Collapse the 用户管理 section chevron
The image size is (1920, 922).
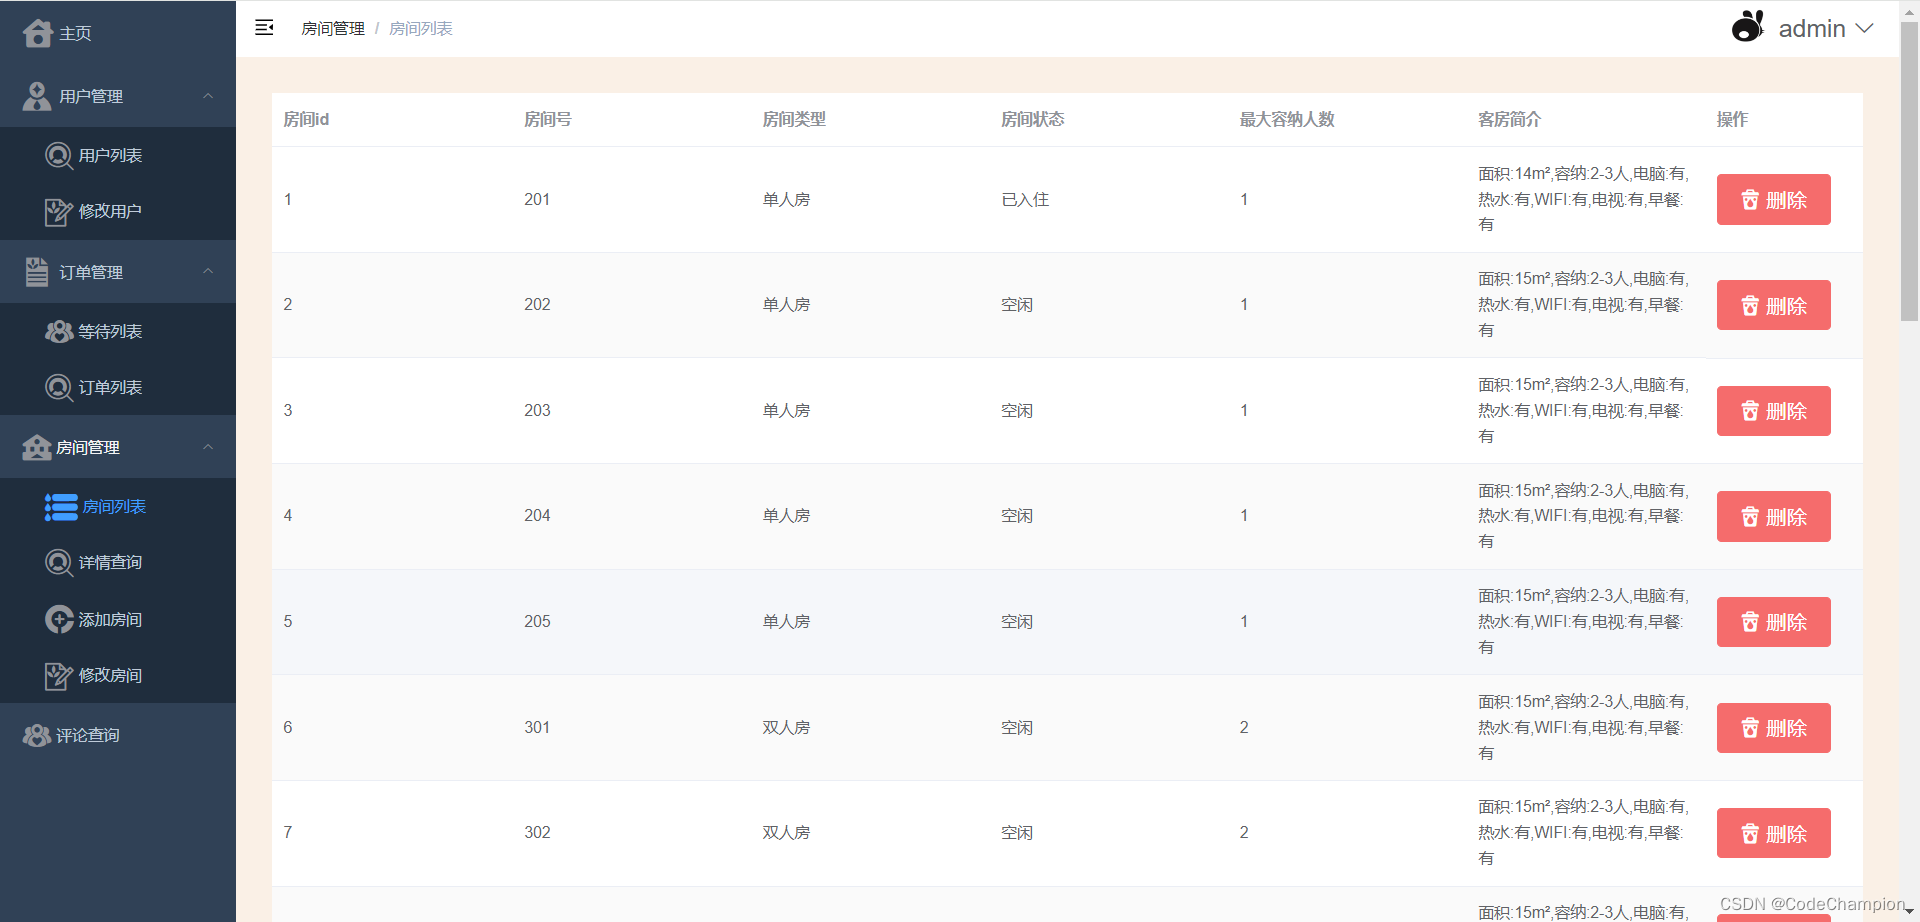(x=208, y=95)
